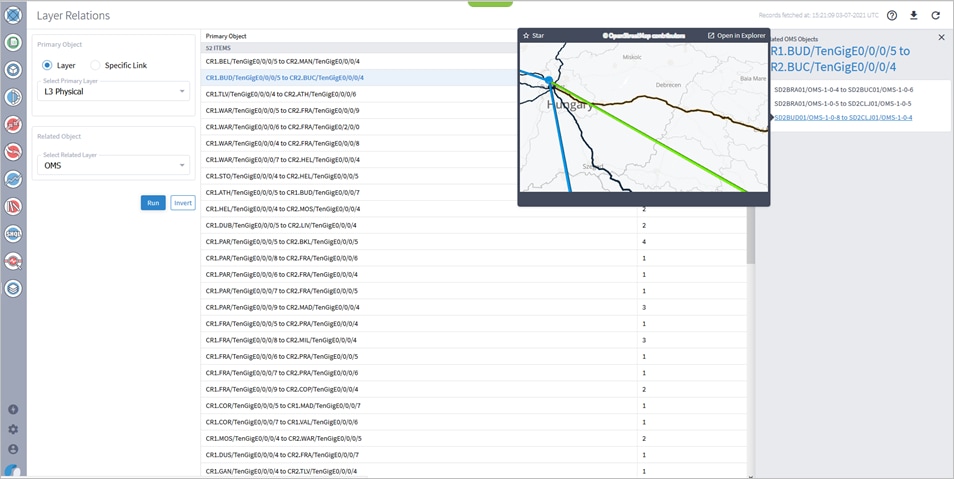
Task: Open the Select Primary Layer dropdown
Action: [114, 91]
